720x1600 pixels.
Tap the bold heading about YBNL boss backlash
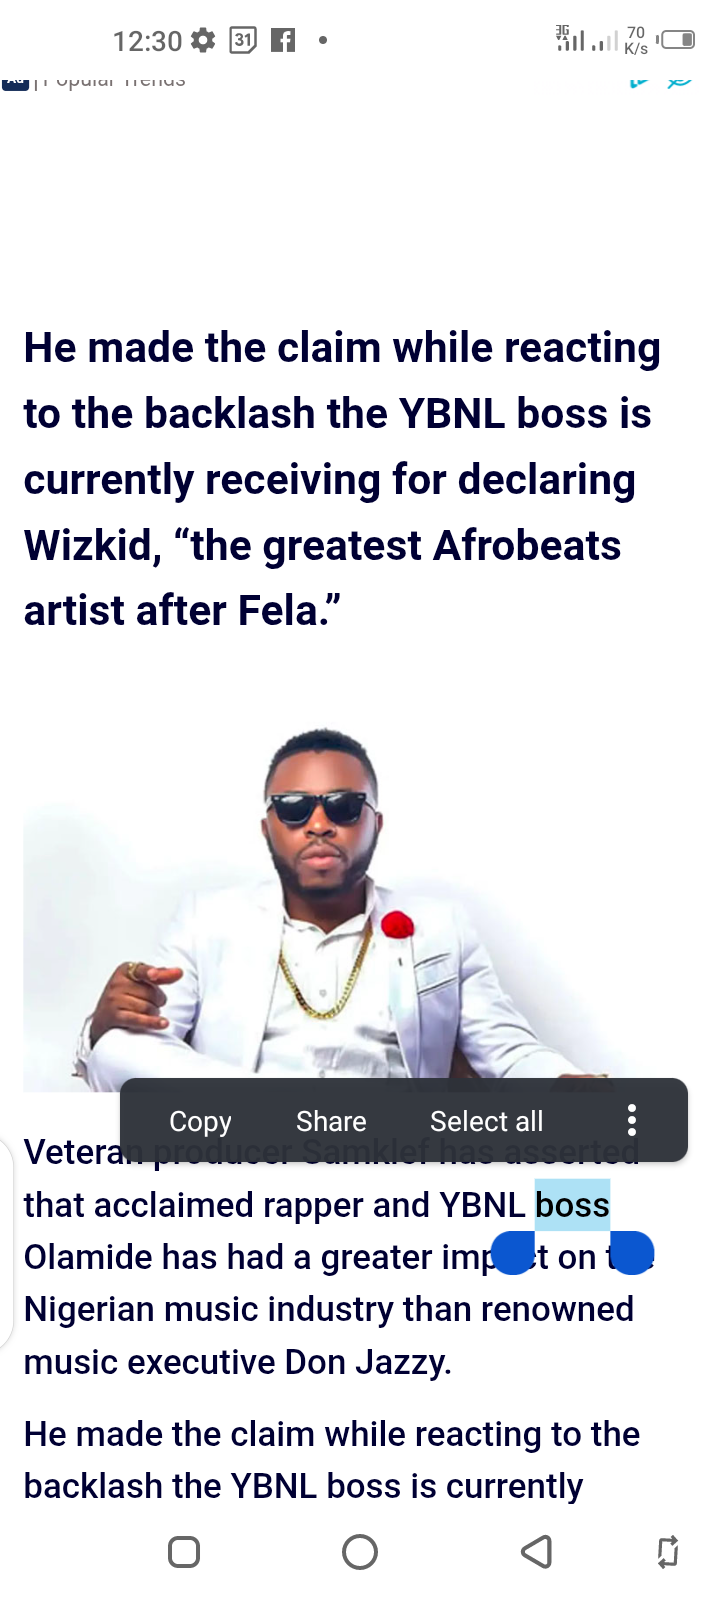point(342,479)
